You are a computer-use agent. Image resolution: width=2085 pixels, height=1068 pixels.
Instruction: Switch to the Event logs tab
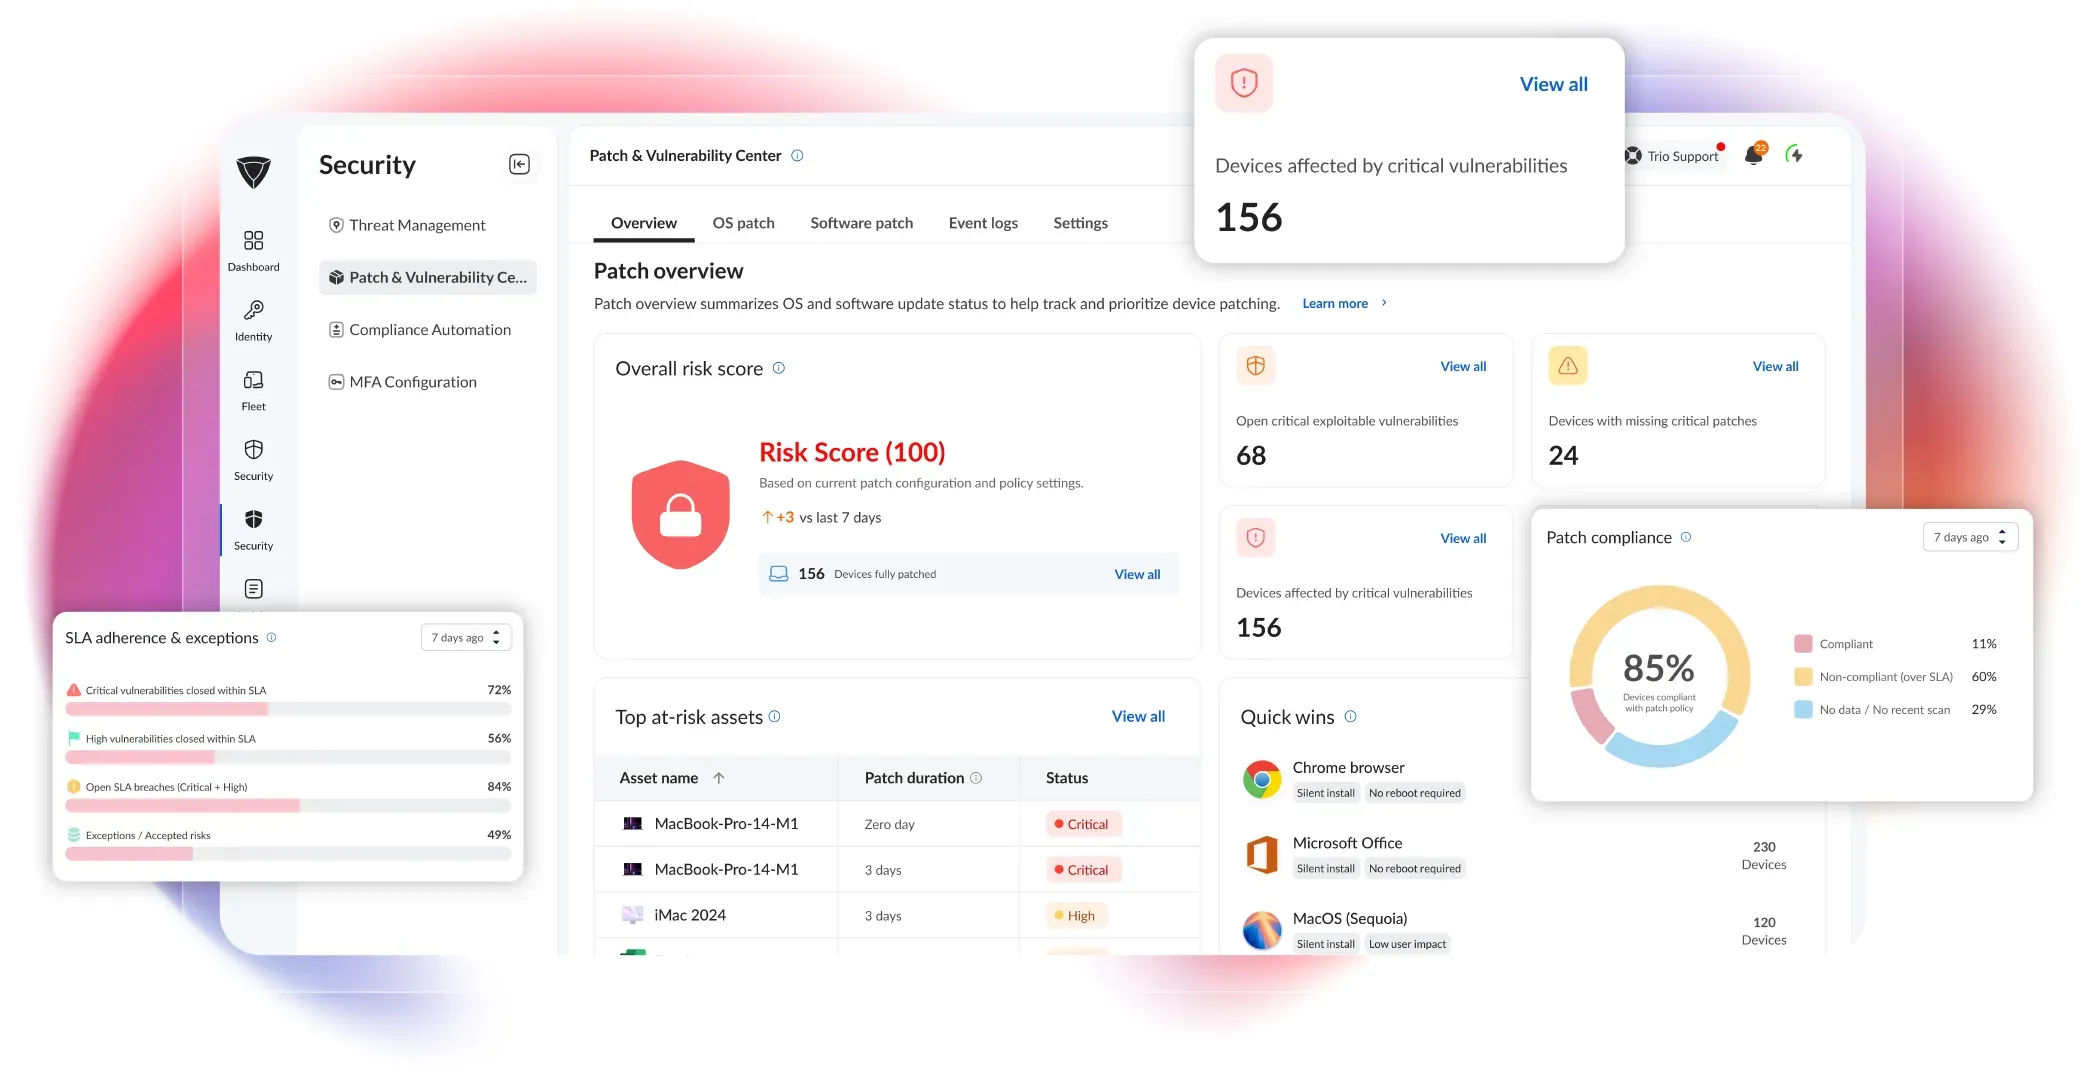(983, 223)
